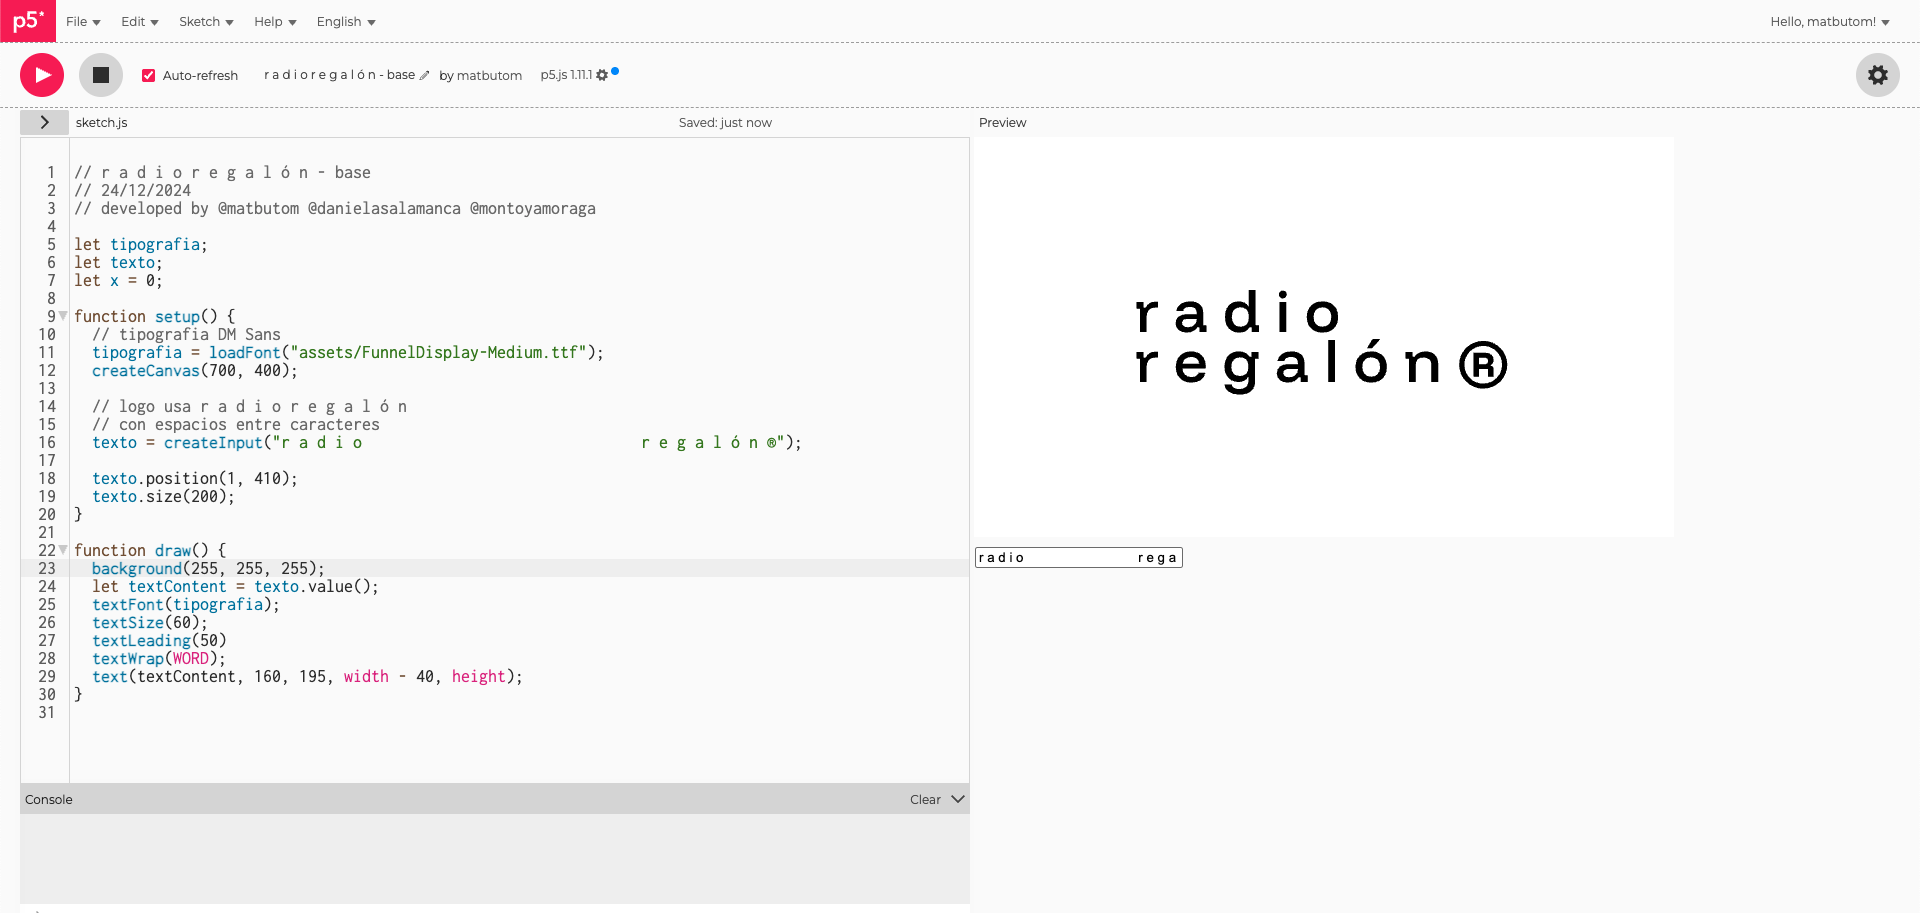The image size is (1920, 913).
Task: Change the editor language from English
Action: click(x=344, y=21)
